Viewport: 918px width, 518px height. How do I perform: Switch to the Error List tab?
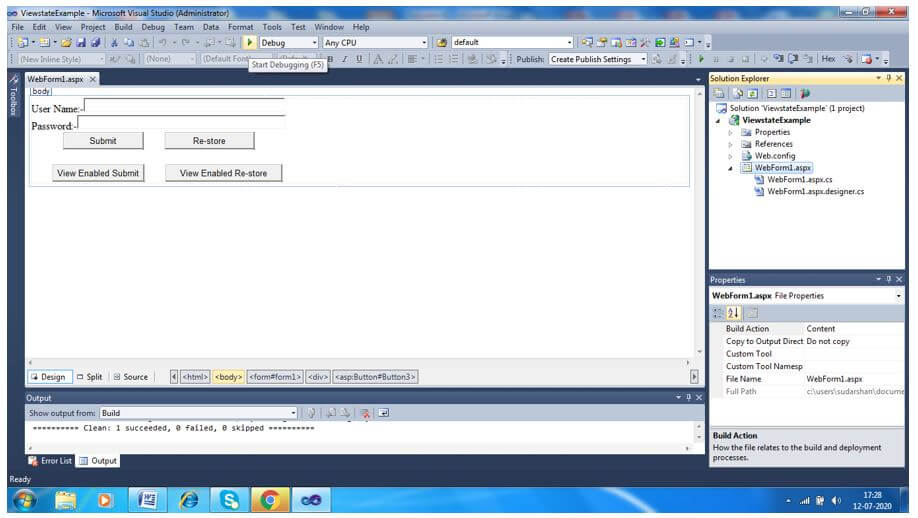[50, 461]
